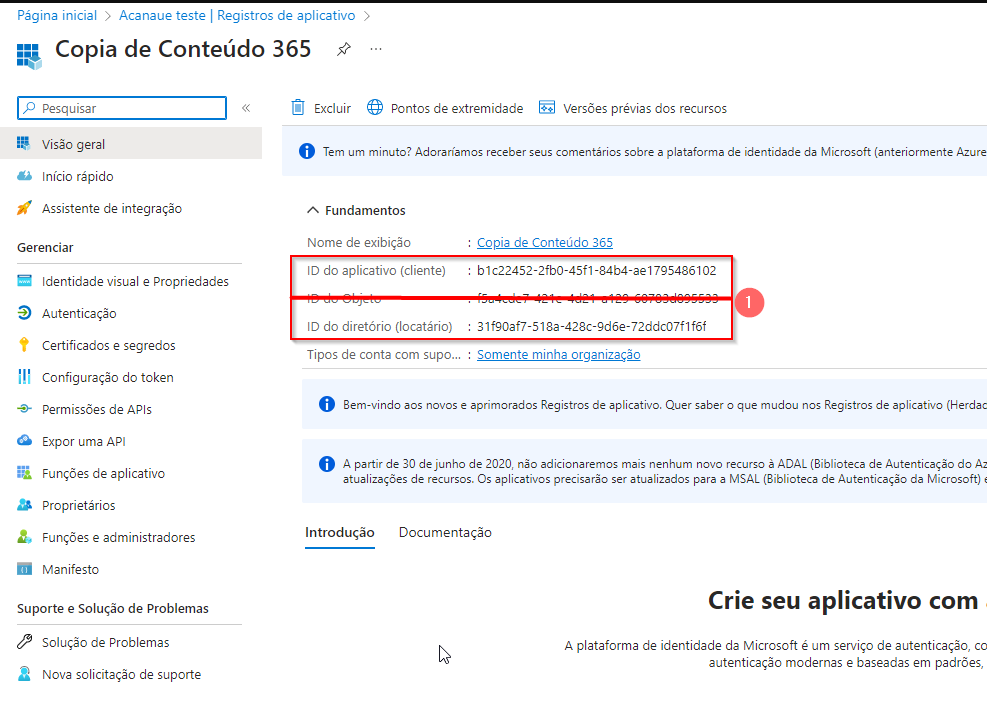The image size is (987, 701).
Task: Click the Identidade visual e Propriedades icon
Action: tap(25, 281)
